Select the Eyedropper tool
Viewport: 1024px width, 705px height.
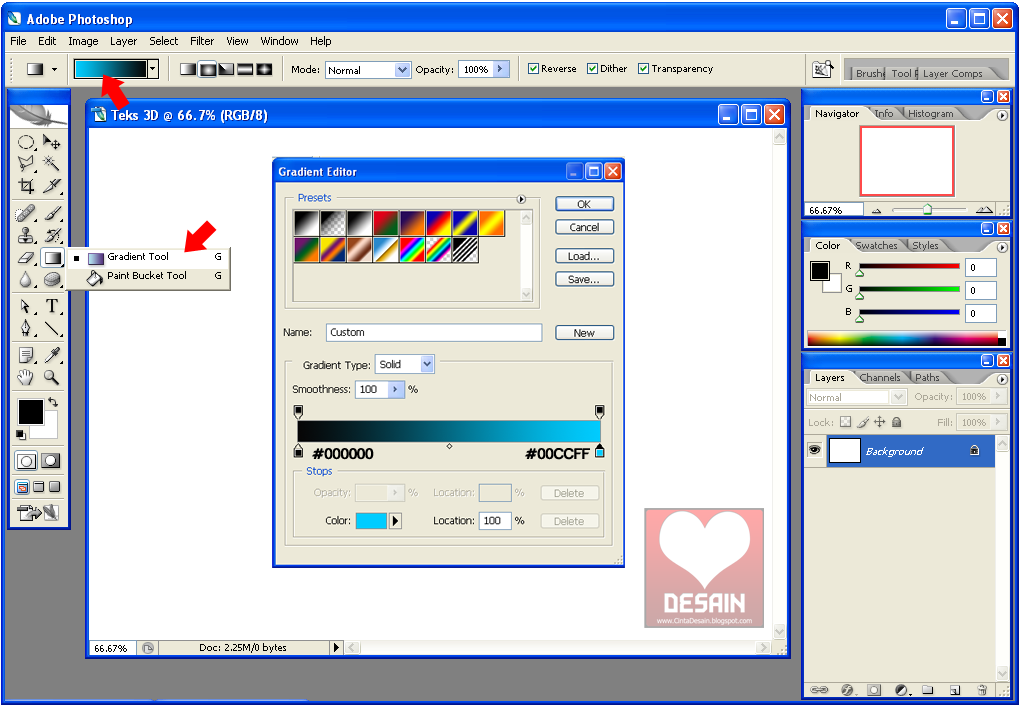tap(52, 355)
